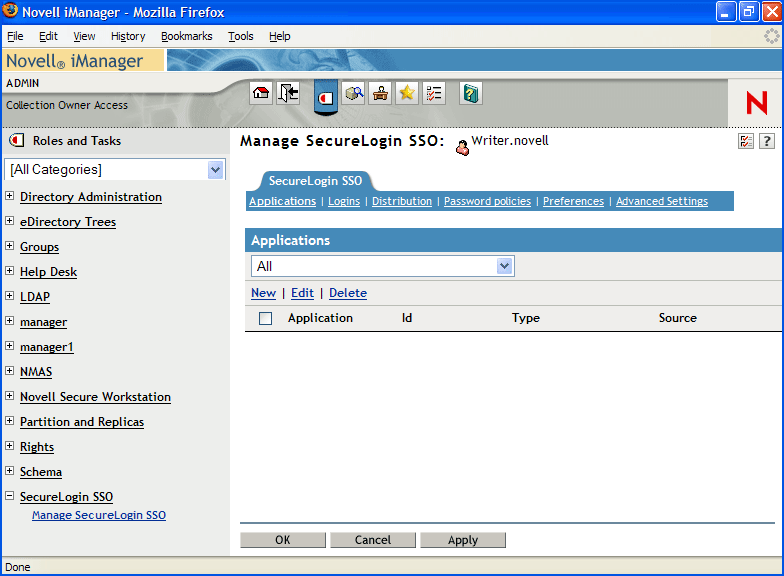The height and width of the screenshot is (576, 784).
Task: Open the Tools menu
Action: pyautogui.click(x=240, y=36)
